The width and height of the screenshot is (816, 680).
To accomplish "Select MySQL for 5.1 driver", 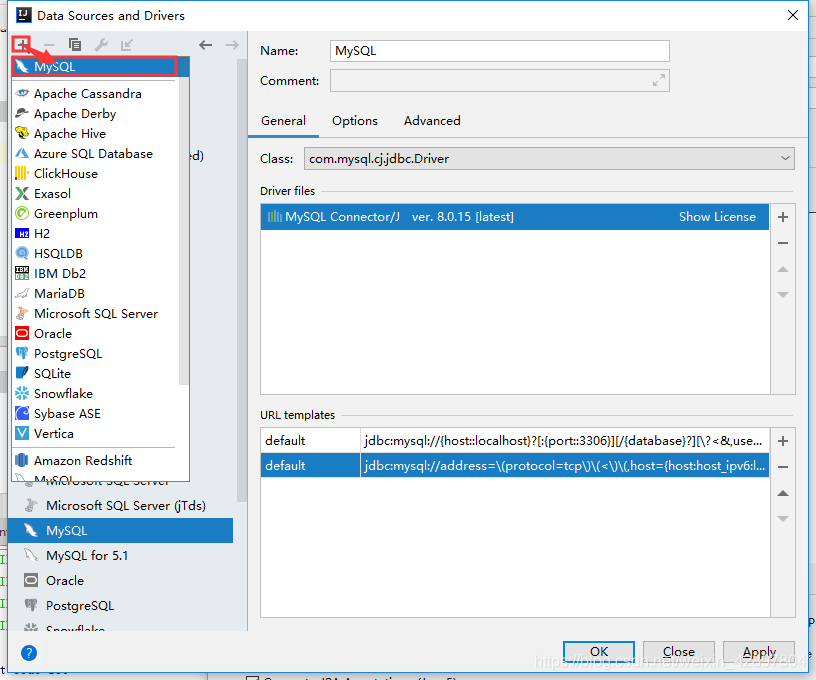I will tap(121, 556).
